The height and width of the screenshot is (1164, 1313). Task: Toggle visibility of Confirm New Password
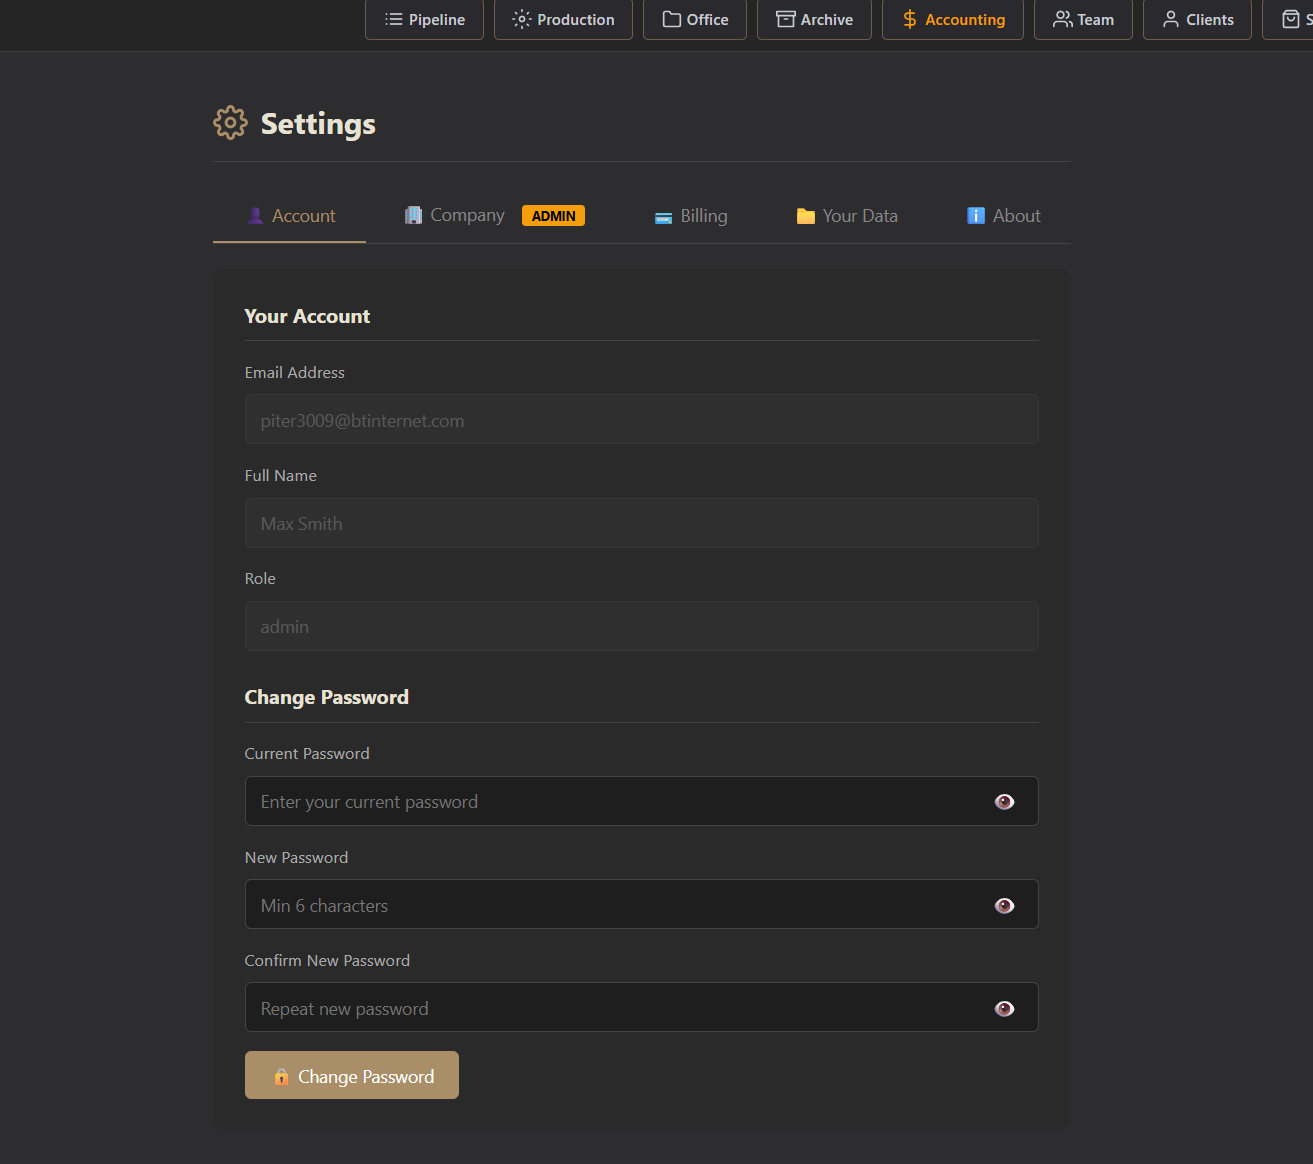tap(1005, 1009)
